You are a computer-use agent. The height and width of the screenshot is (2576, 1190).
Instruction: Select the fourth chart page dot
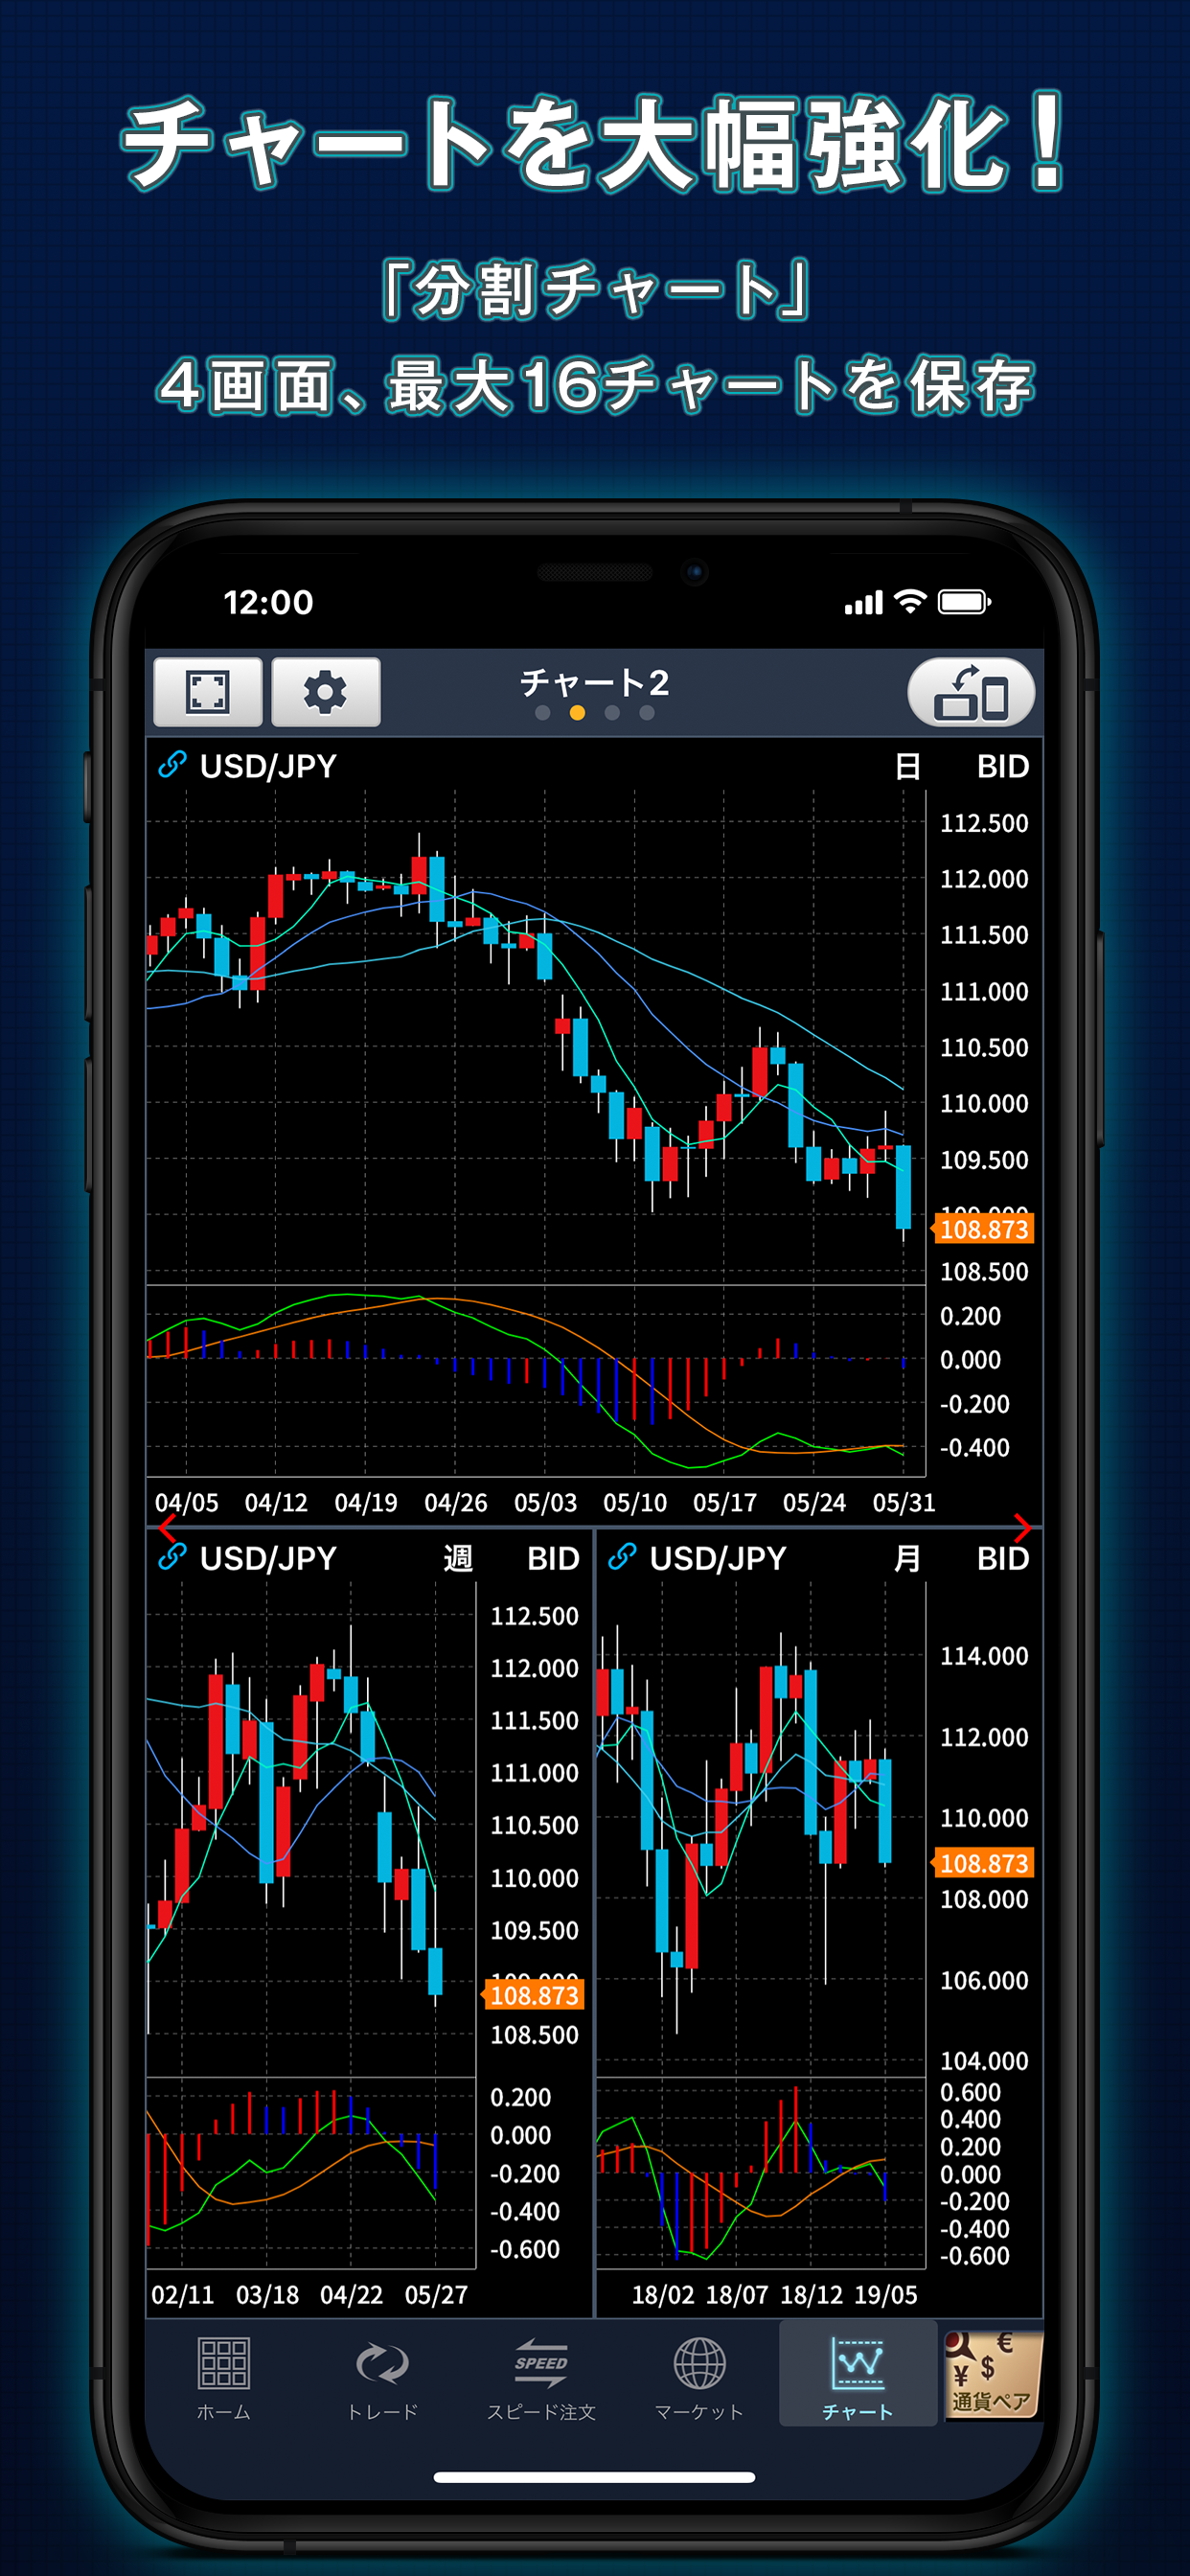coord(647,713)
